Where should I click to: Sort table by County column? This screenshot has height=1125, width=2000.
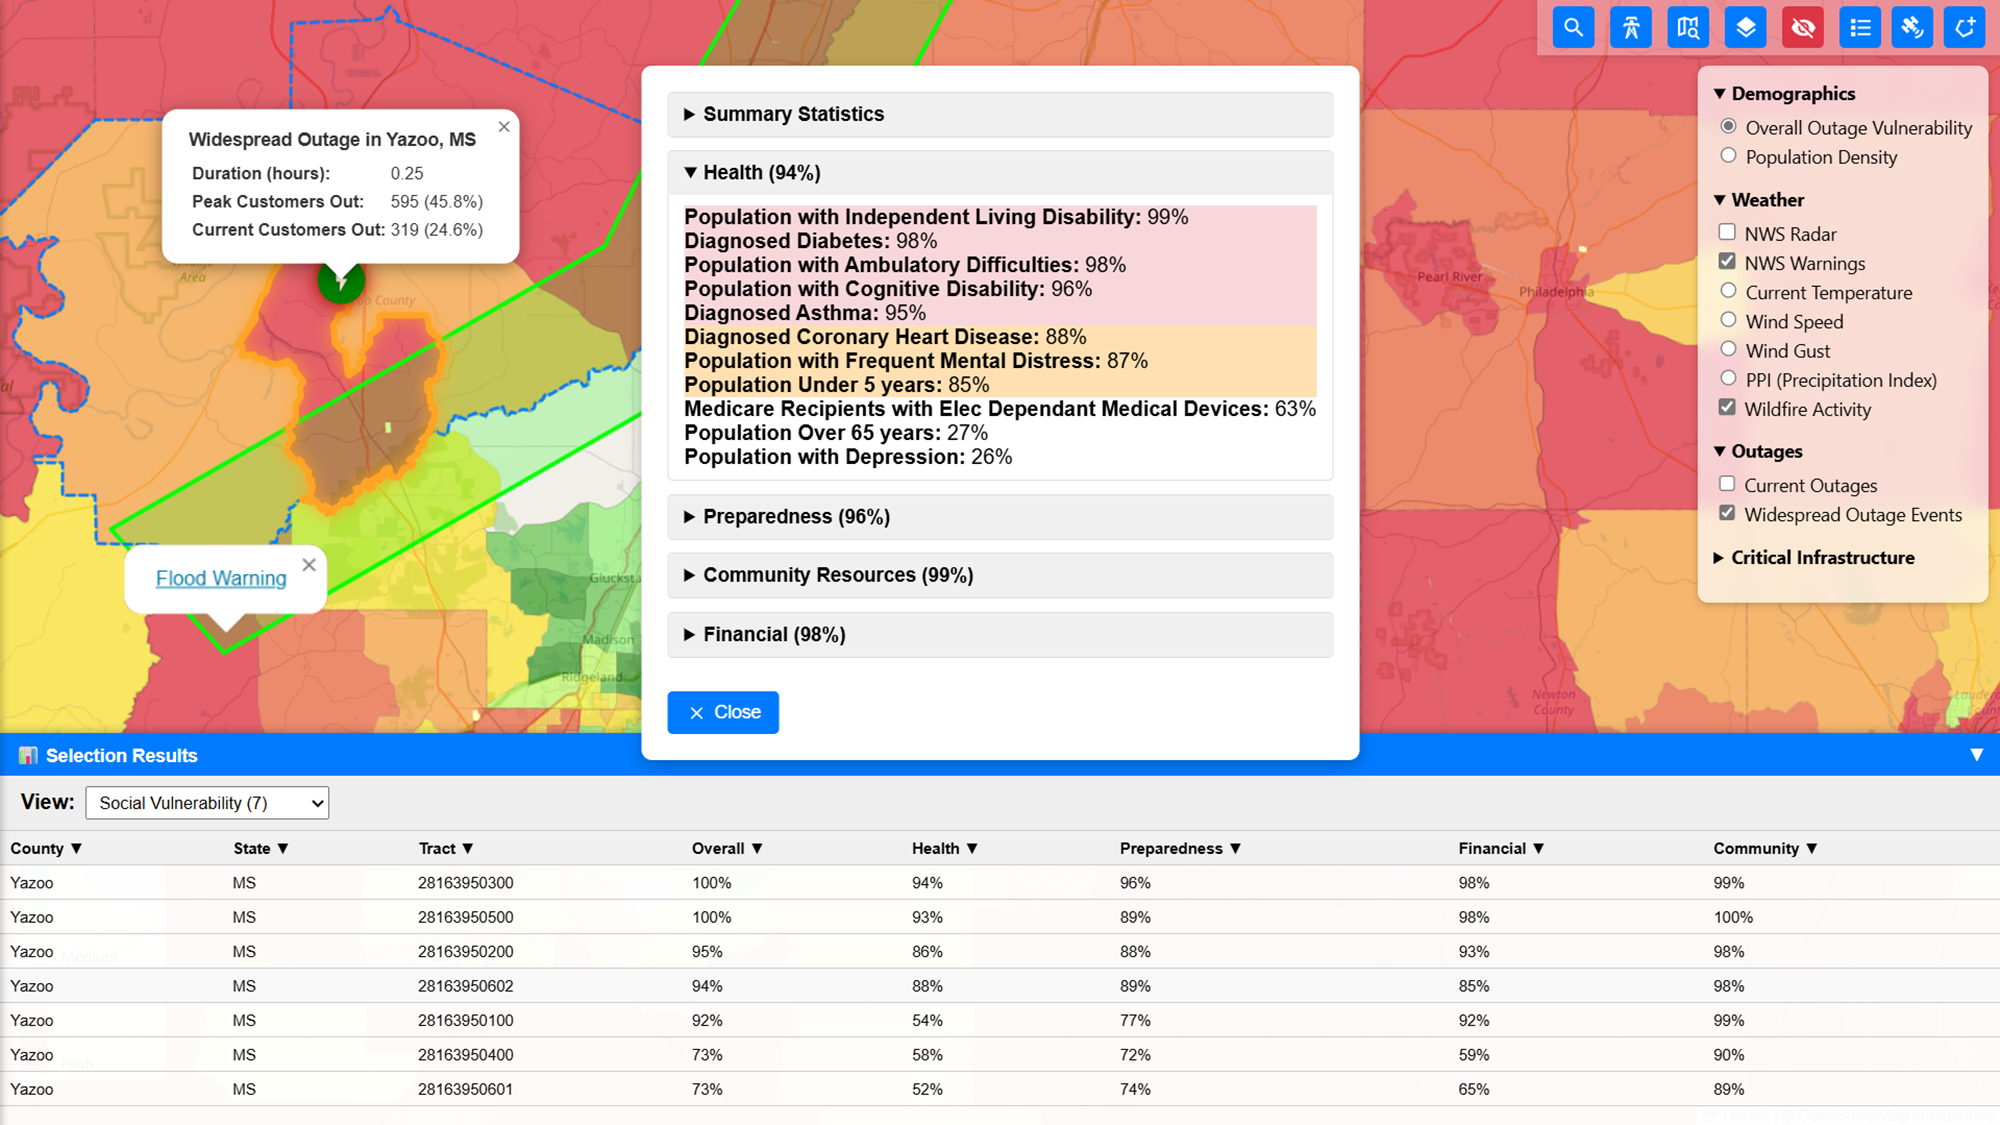pos(46,848)
